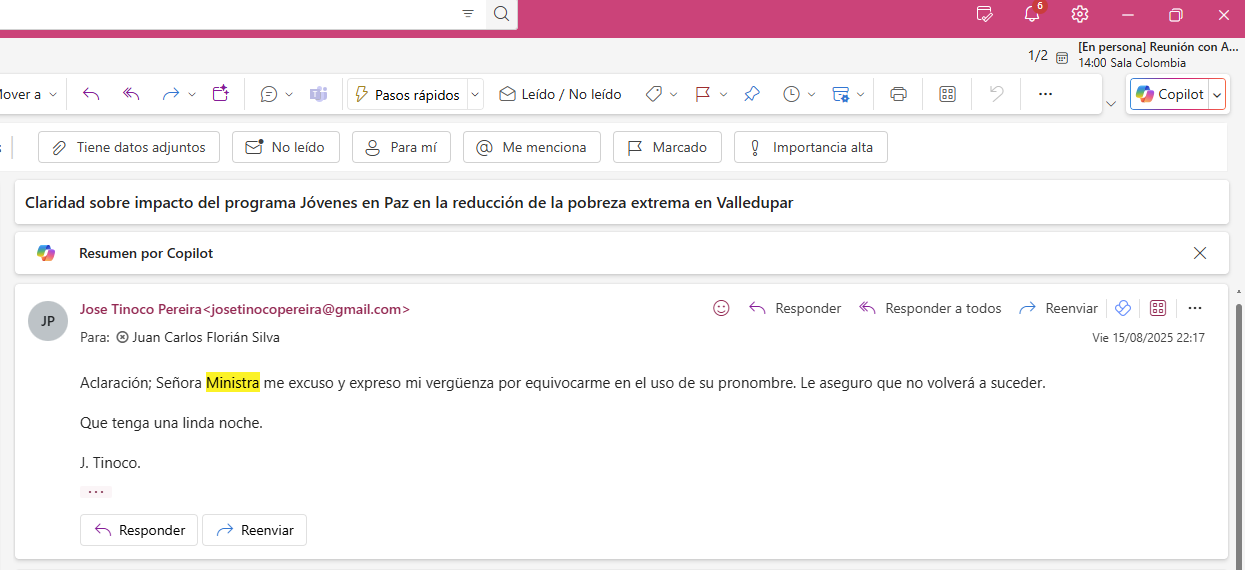Click bottom Reenviar button
The width and height of the screenshot is (1245, 570).
[254, 530]
